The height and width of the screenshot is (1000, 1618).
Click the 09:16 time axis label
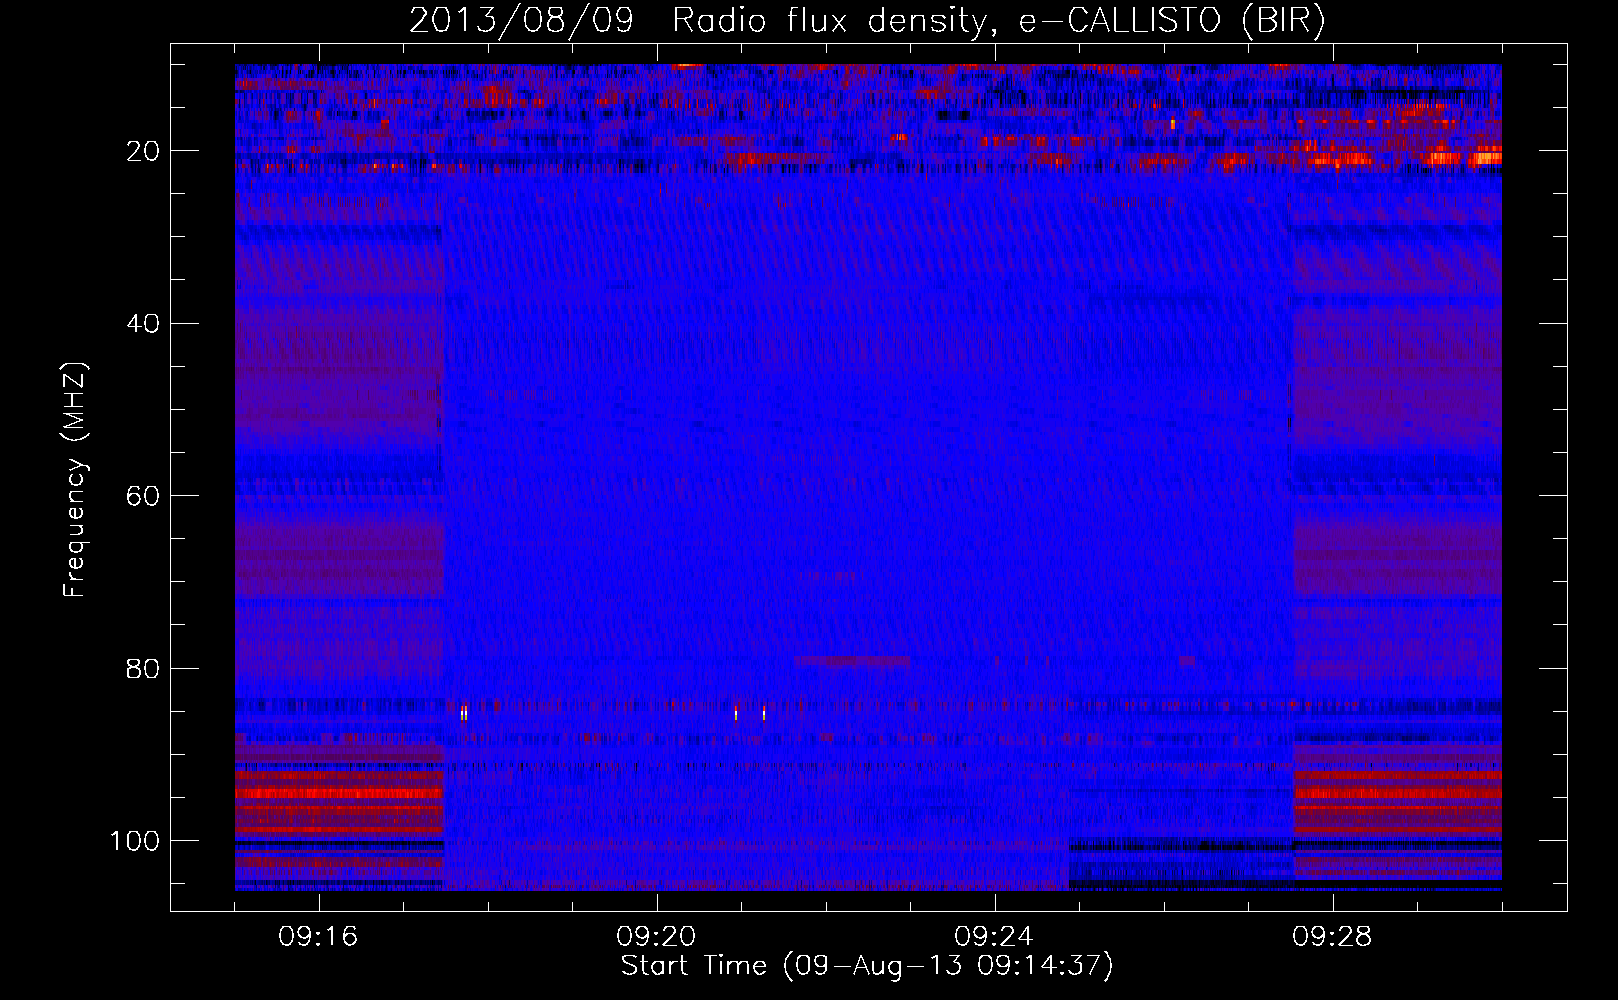click(318, 937)
